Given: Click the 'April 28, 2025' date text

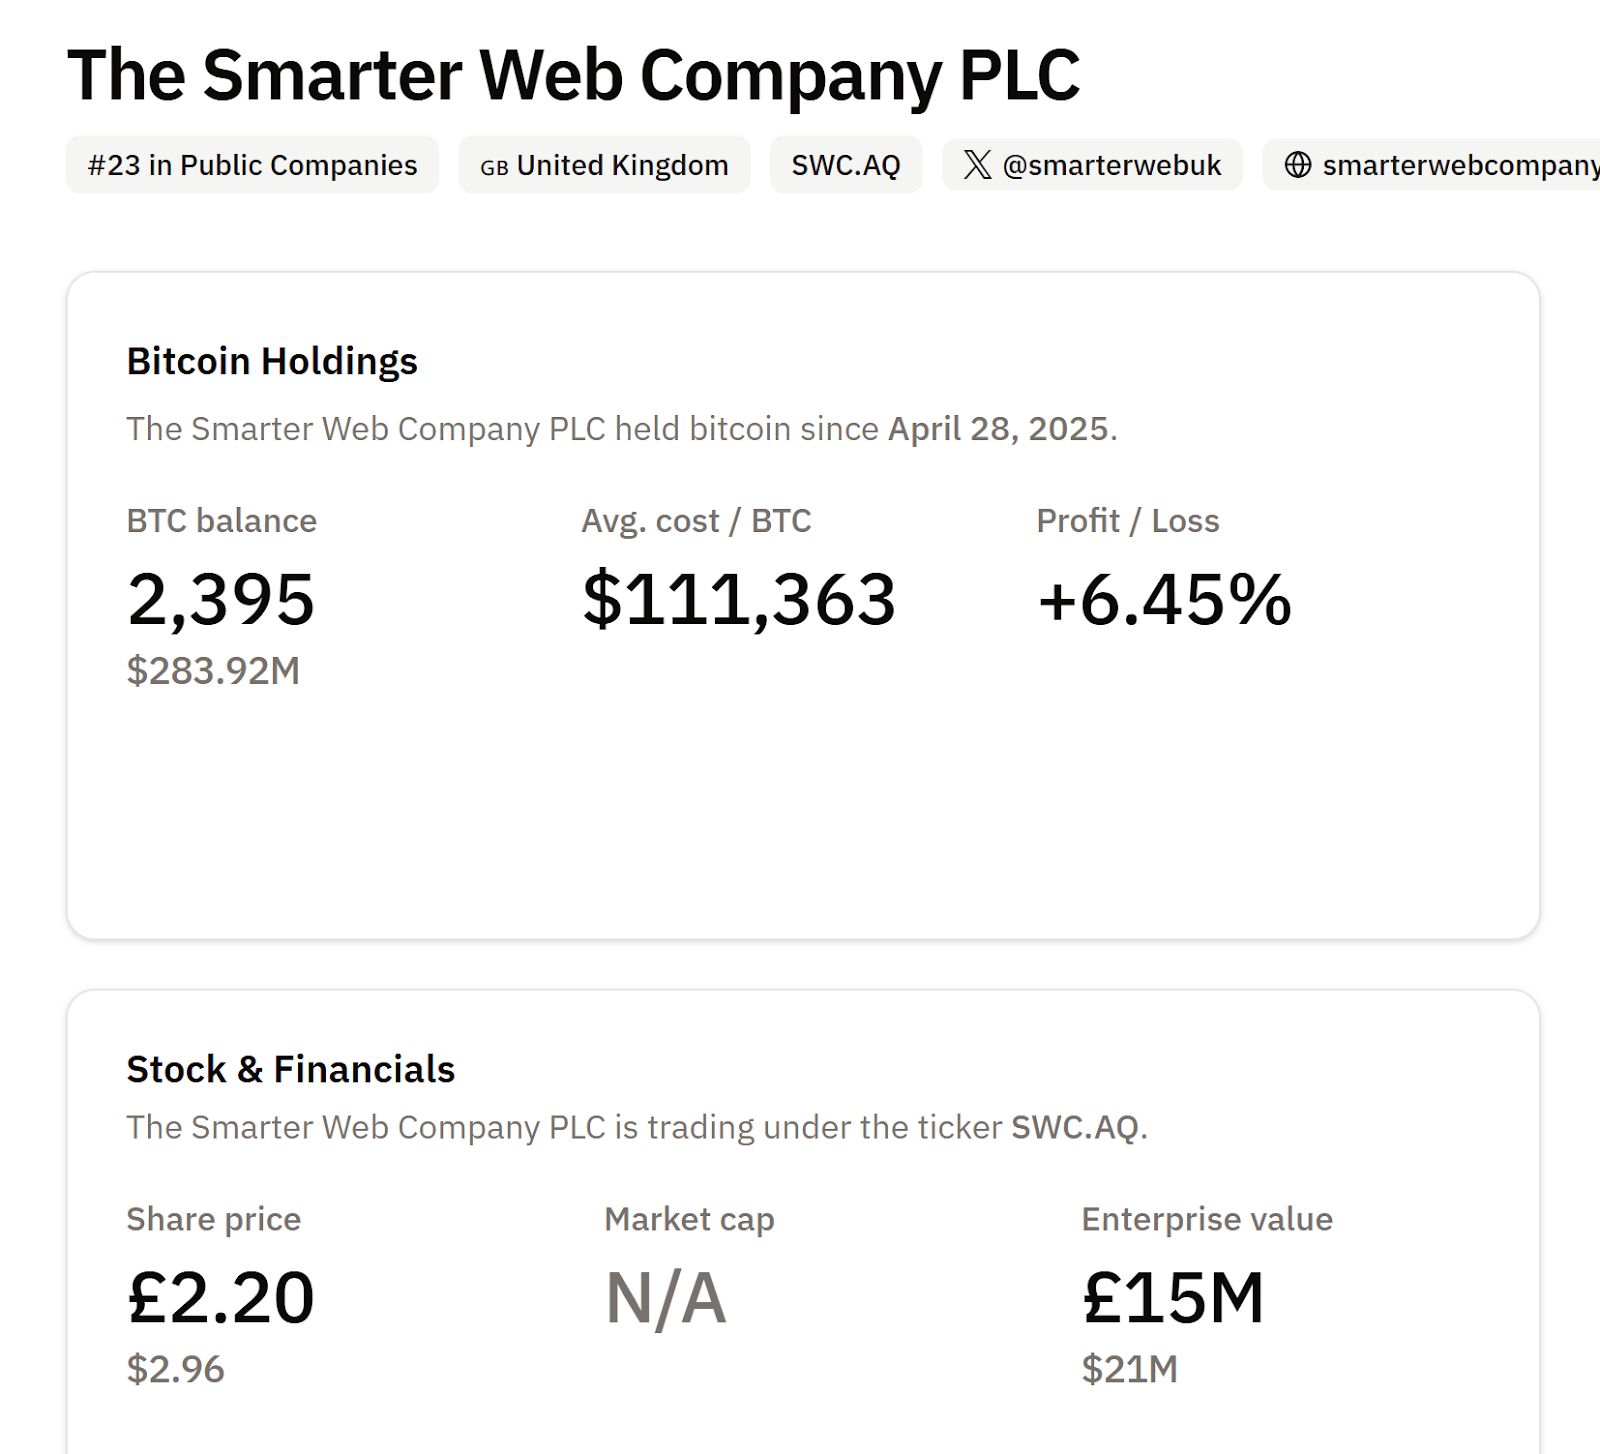Looking at the screenshot, I should click(999, 430).
